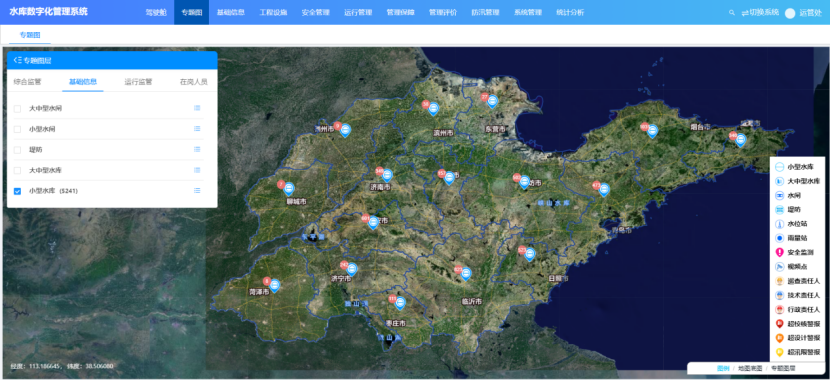Expand the list icon beside 小型水闸
Image resolution: width=830 pixels, height=380 pixels.
(197, 129)
